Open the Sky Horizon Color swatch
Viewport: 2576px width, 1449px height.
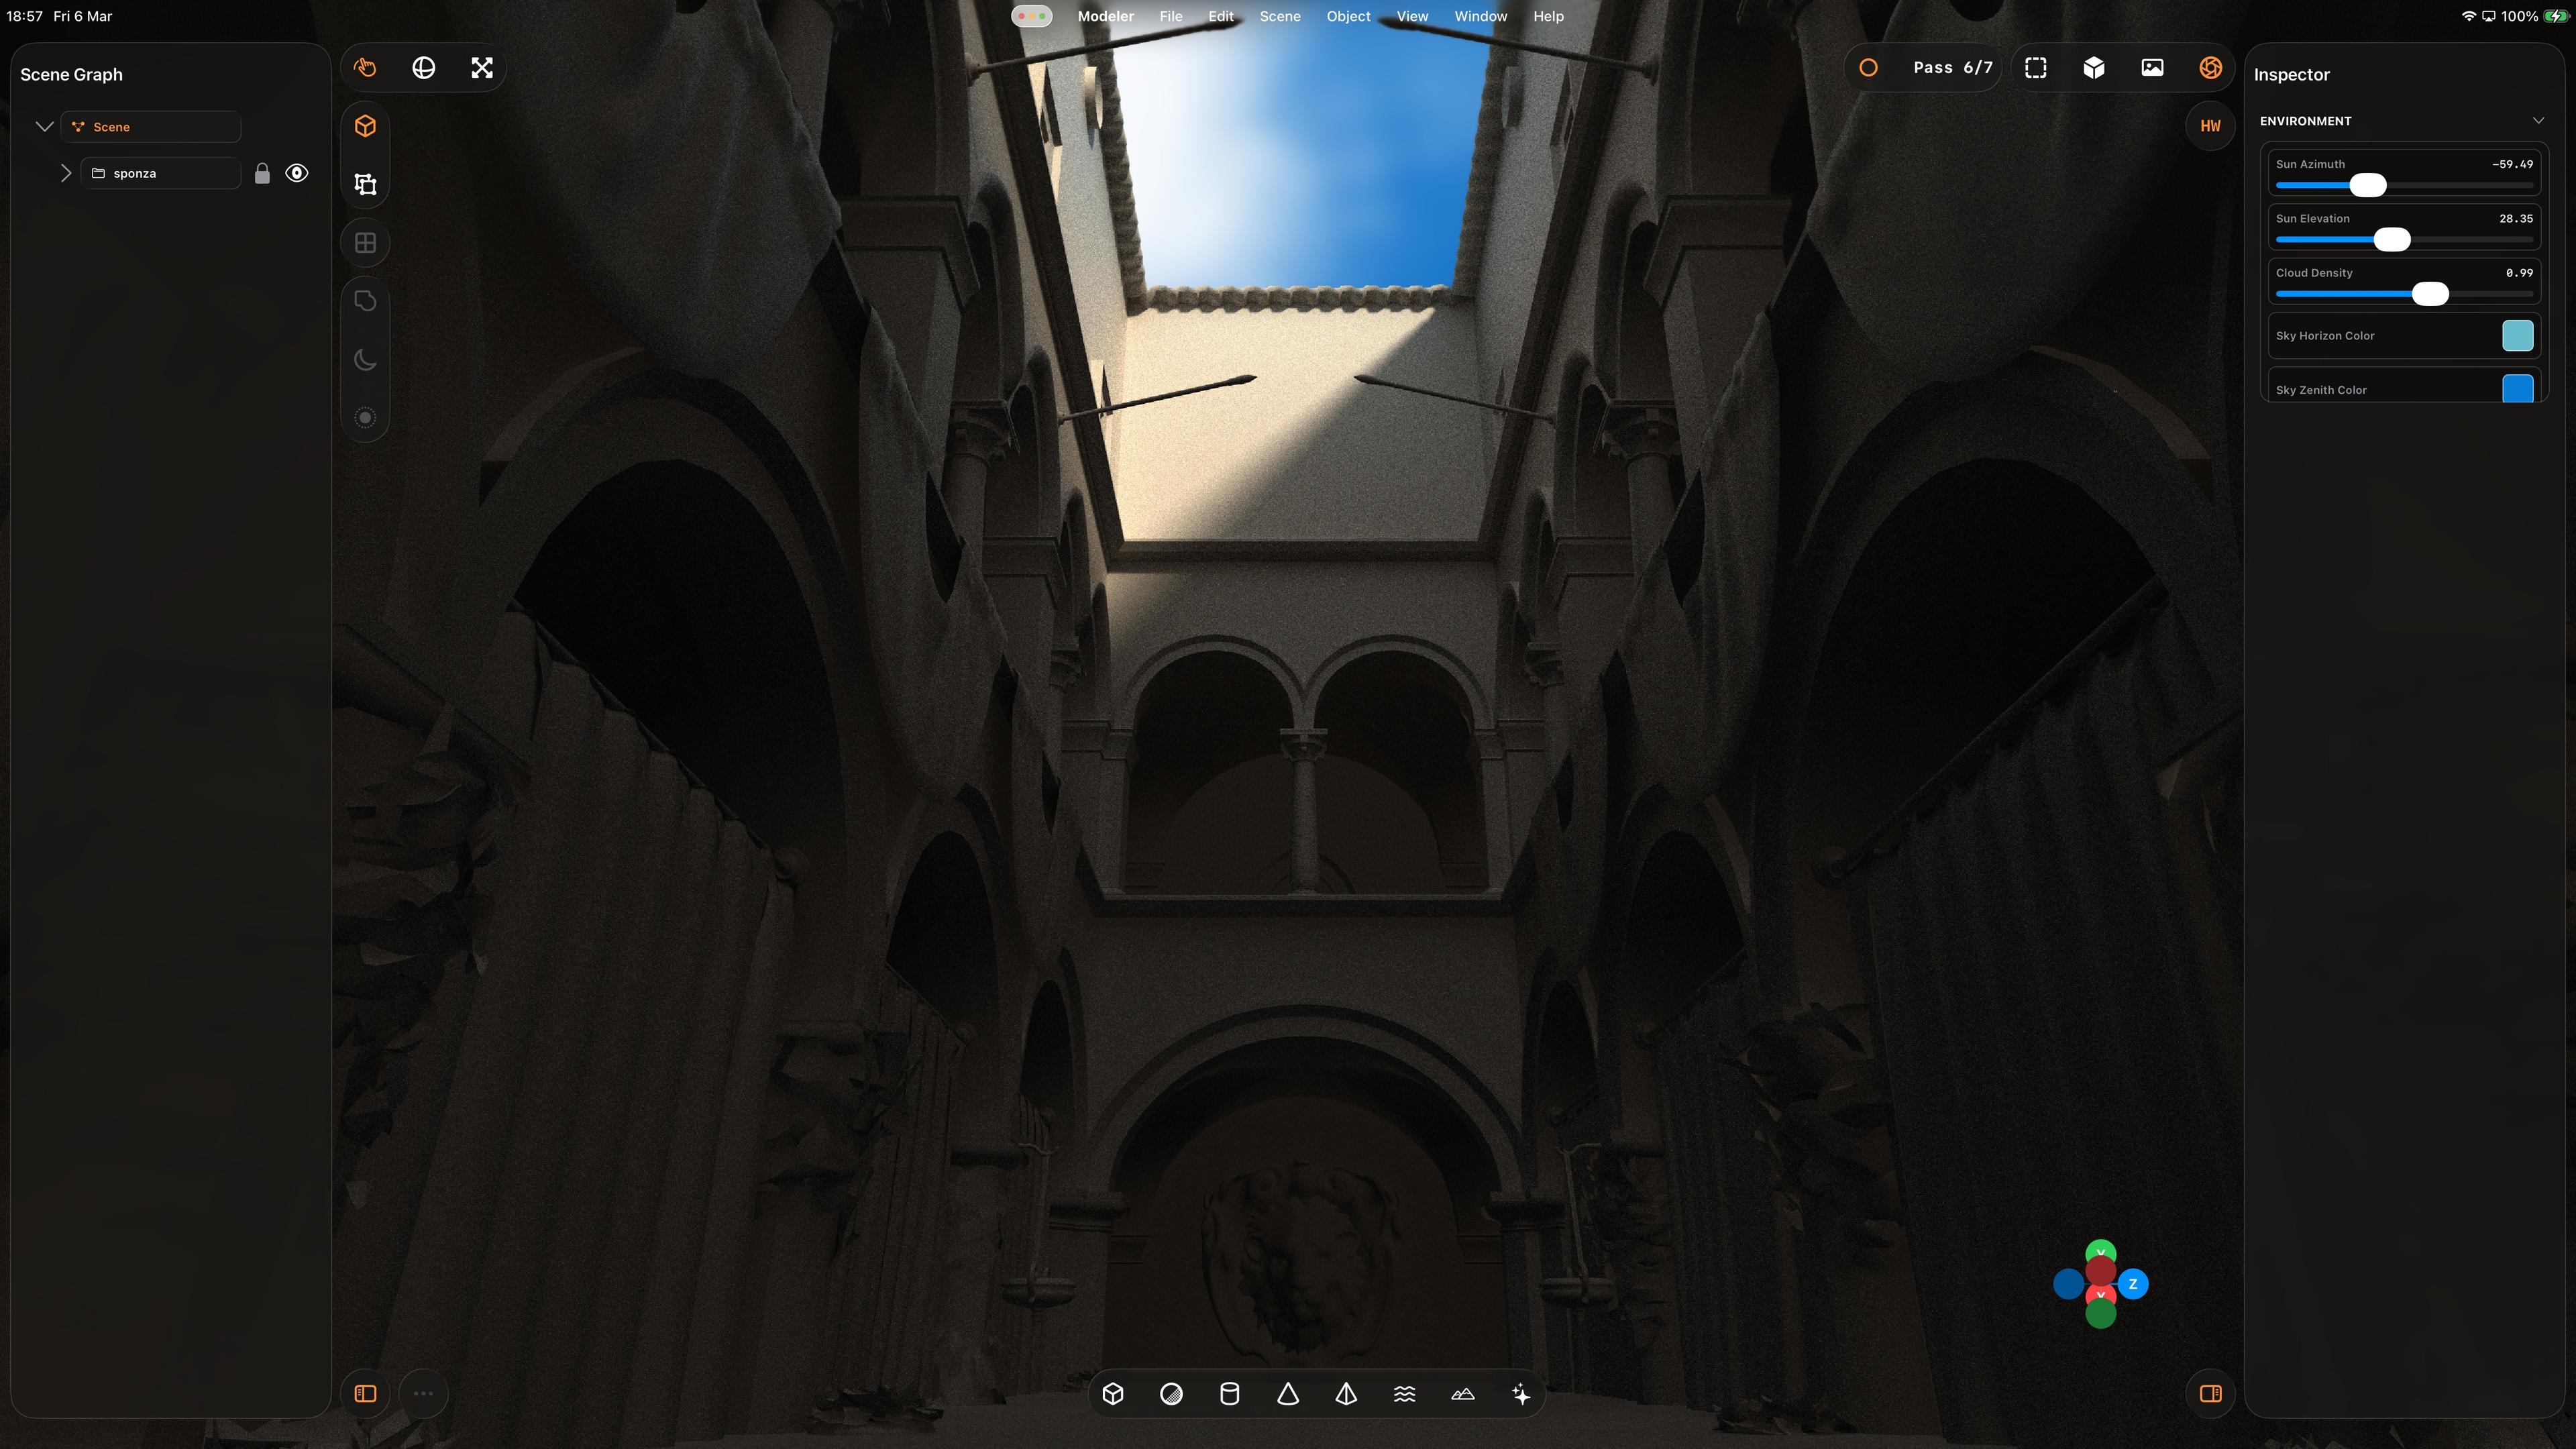(x=2517, y=336)
